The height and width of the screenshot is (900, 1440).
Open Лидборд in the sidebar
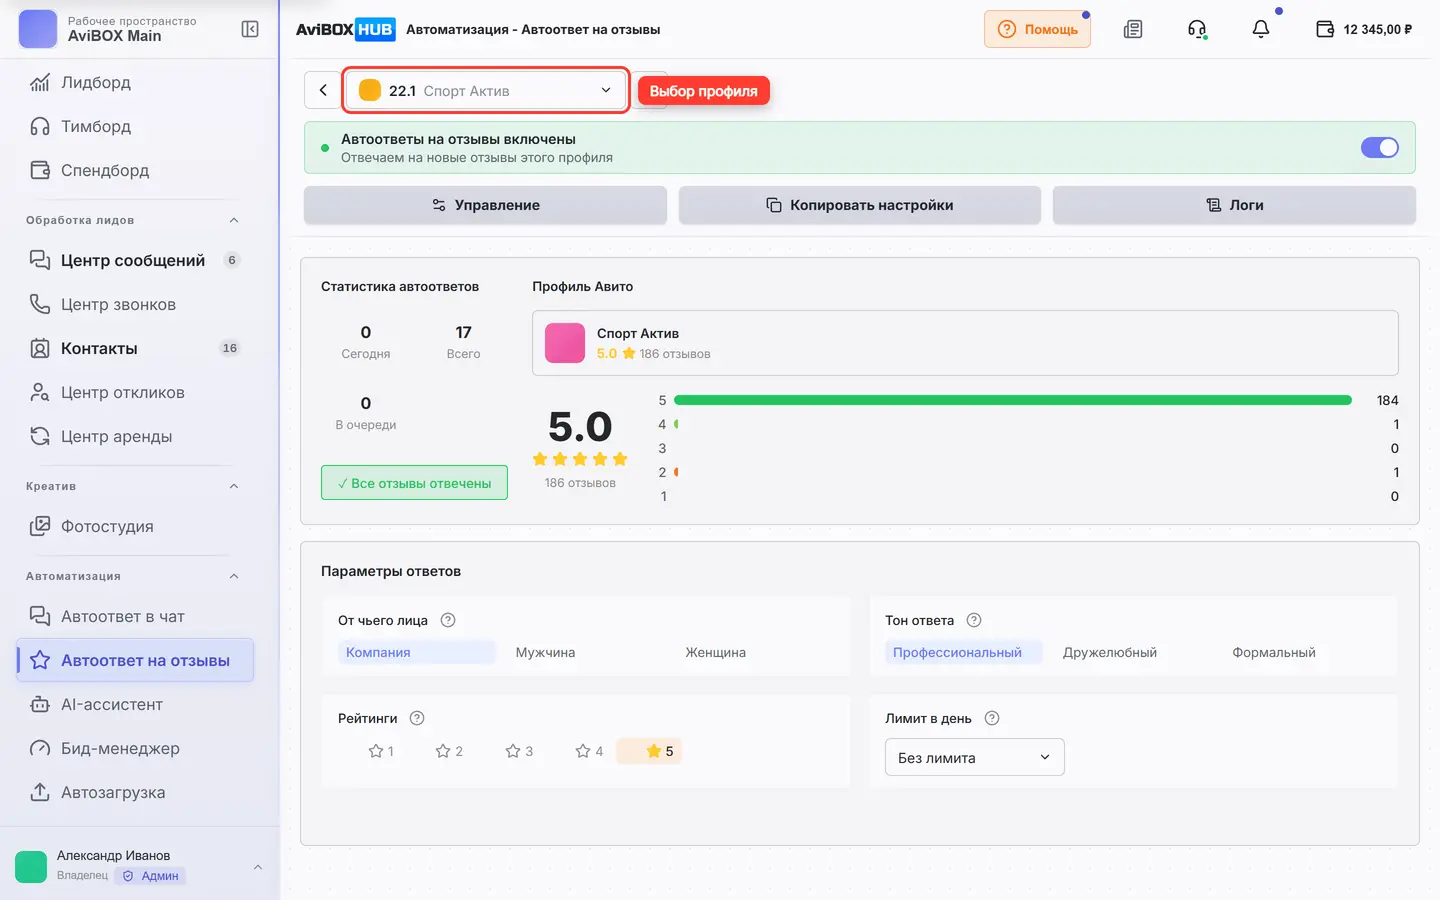pos(135,82)
